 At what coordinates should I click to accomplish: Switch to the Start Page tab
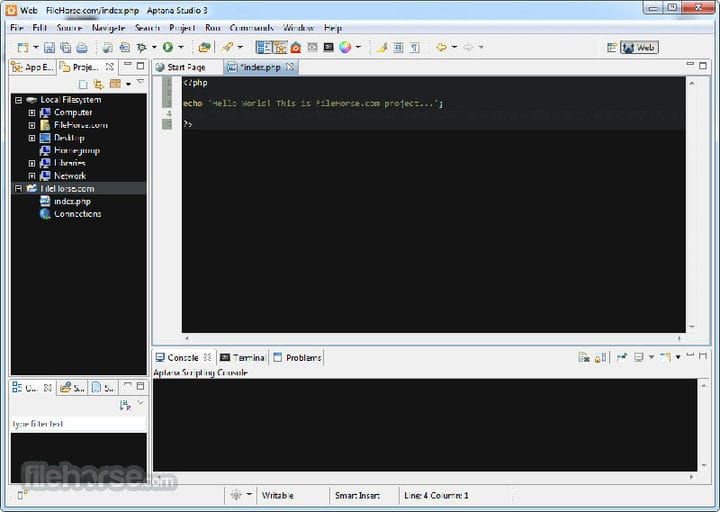point(180,68)
